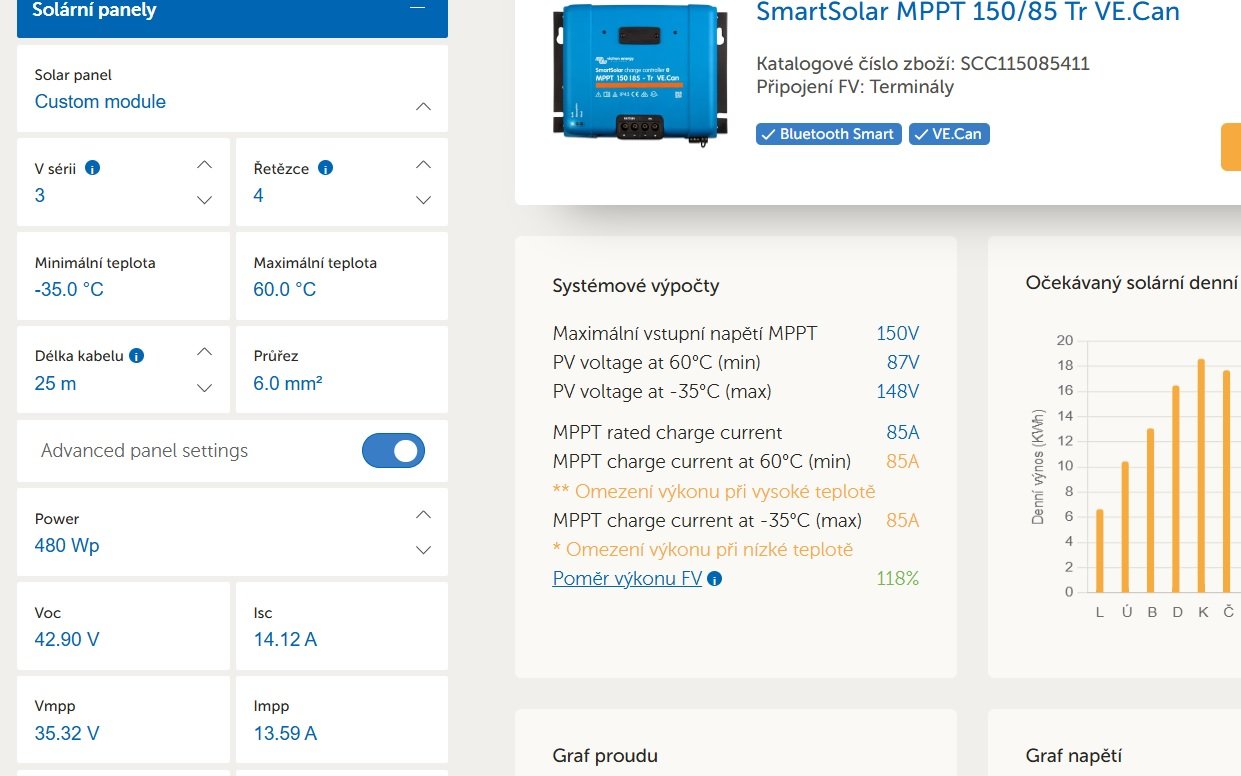Select the 148V PV voltage value
The image size is (1241, 776).
(x=897, y=391)
